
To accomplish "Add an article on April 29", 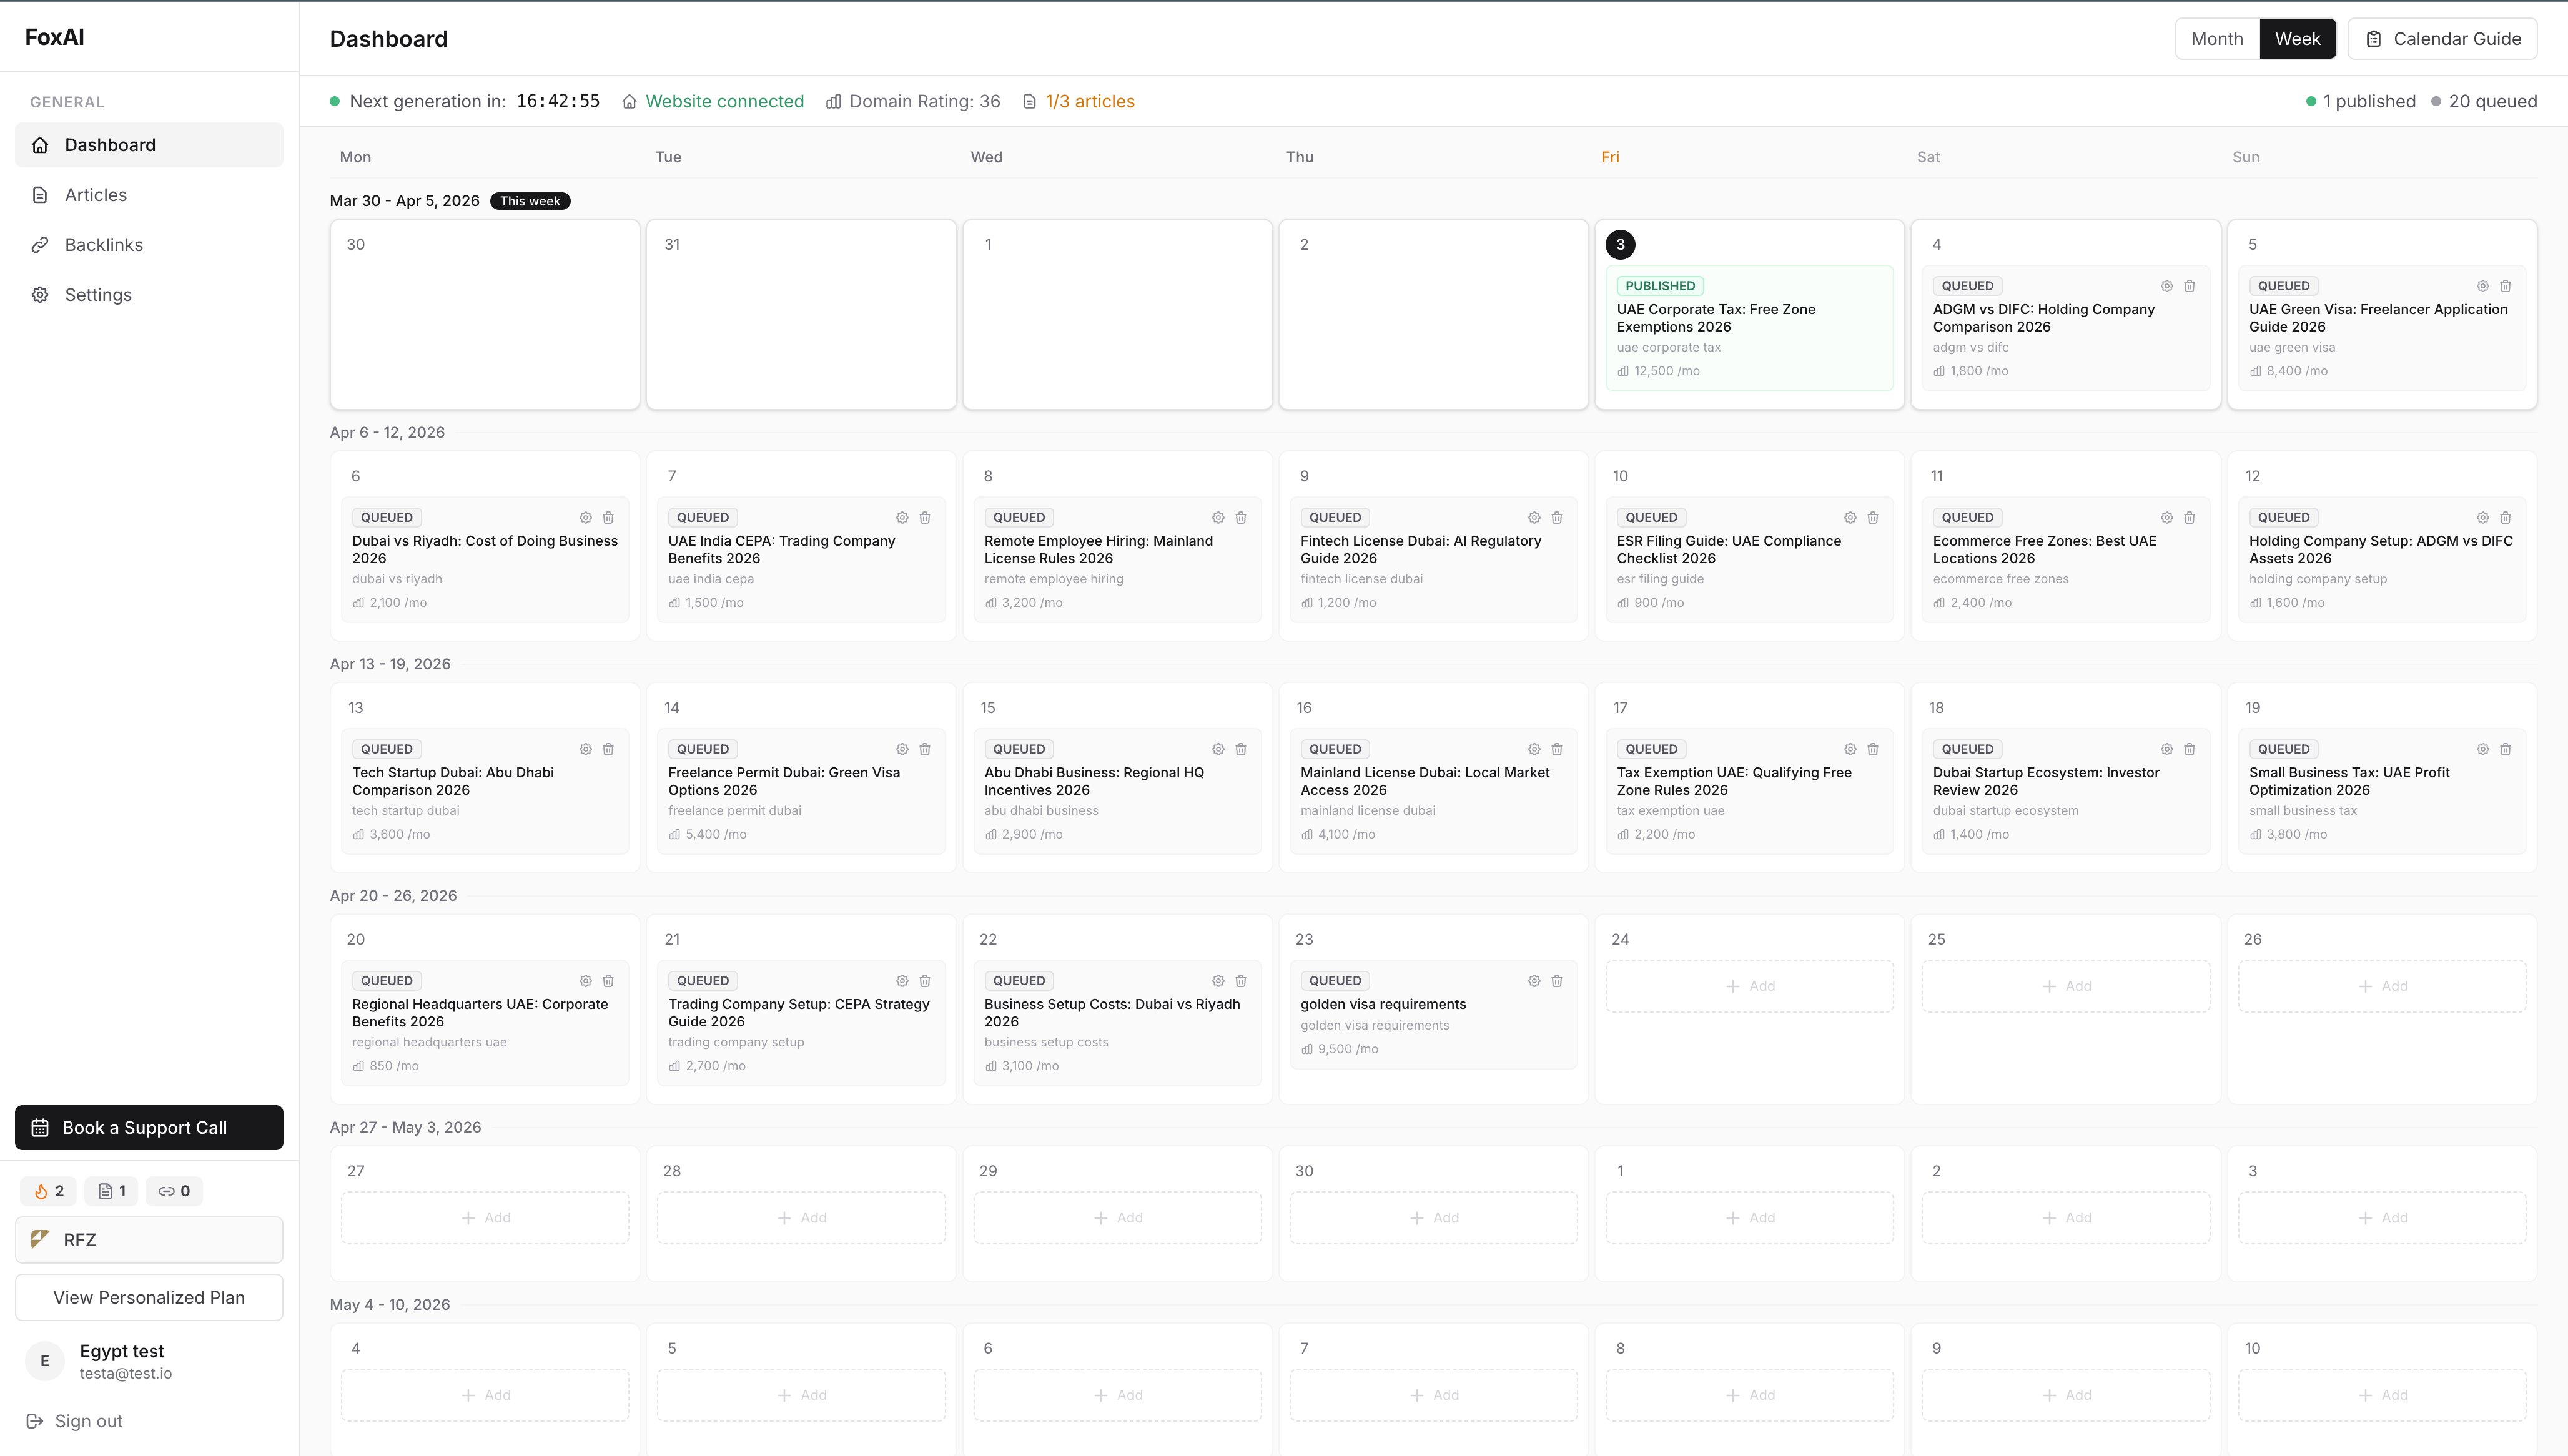I will (1117, 1218).
